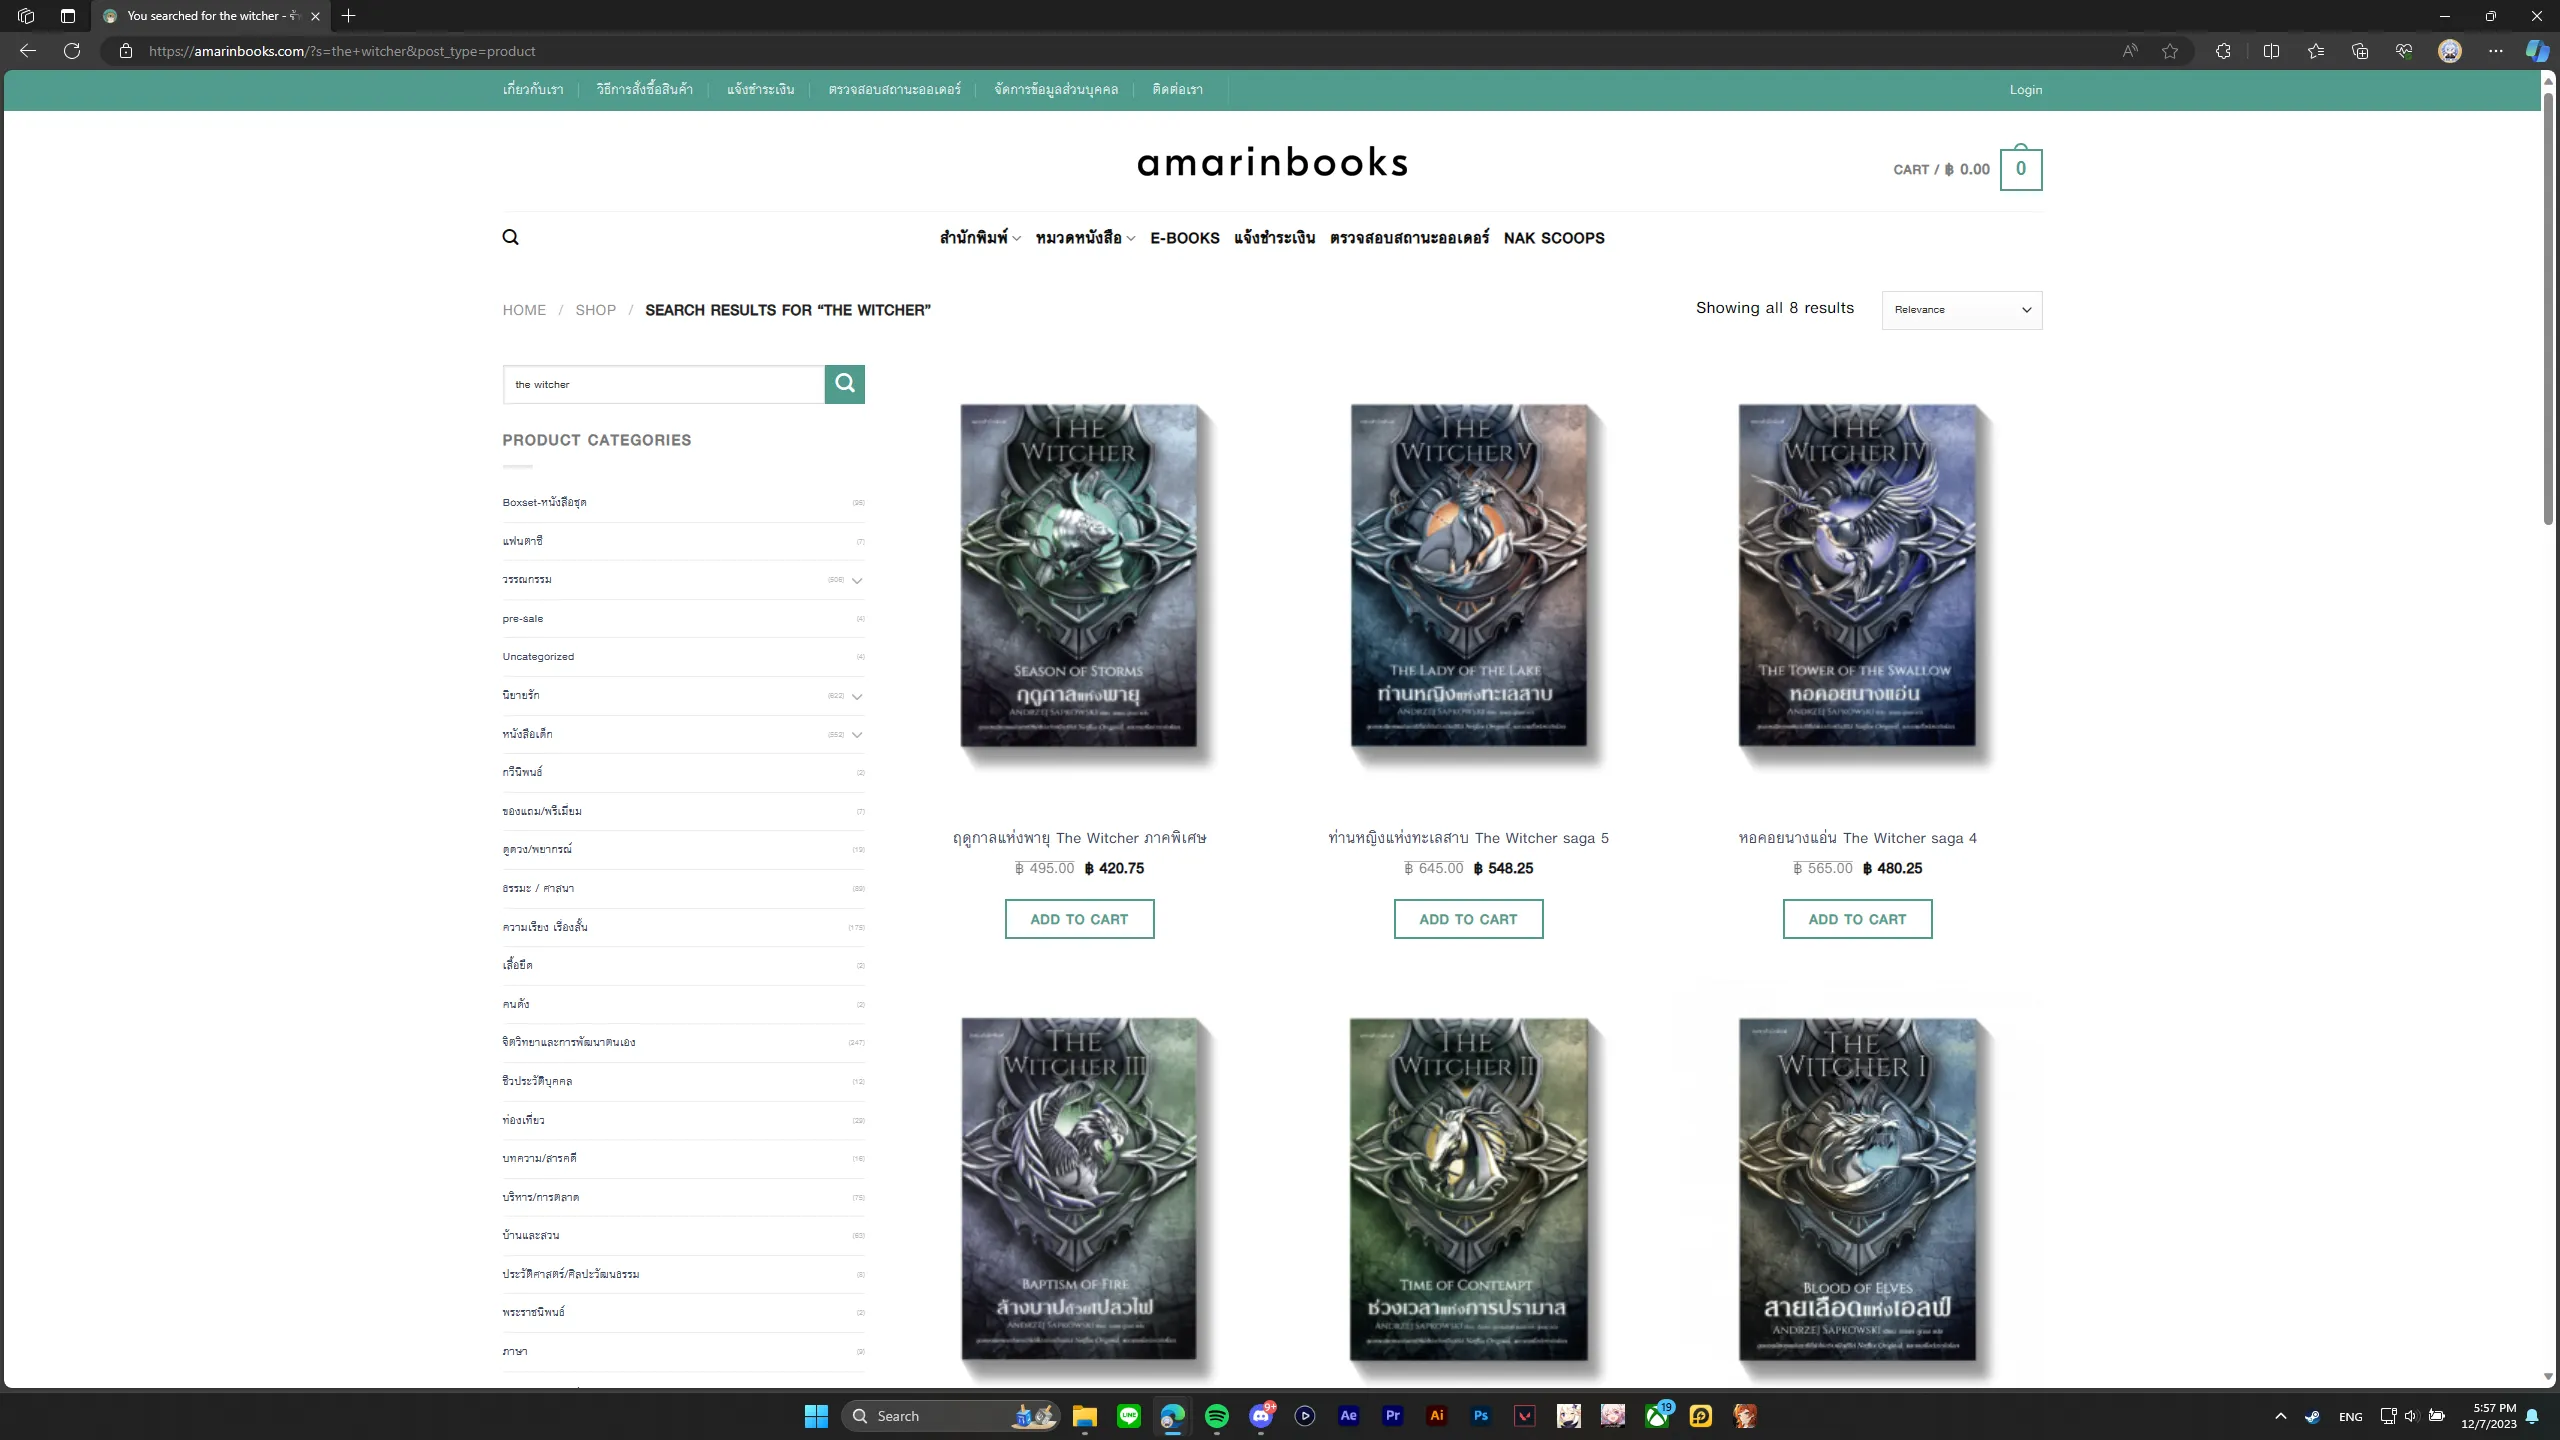Click the magnifier search icon beside navigation menu
Screen dimensions: 2560x1440
click(x=510, y=237)
